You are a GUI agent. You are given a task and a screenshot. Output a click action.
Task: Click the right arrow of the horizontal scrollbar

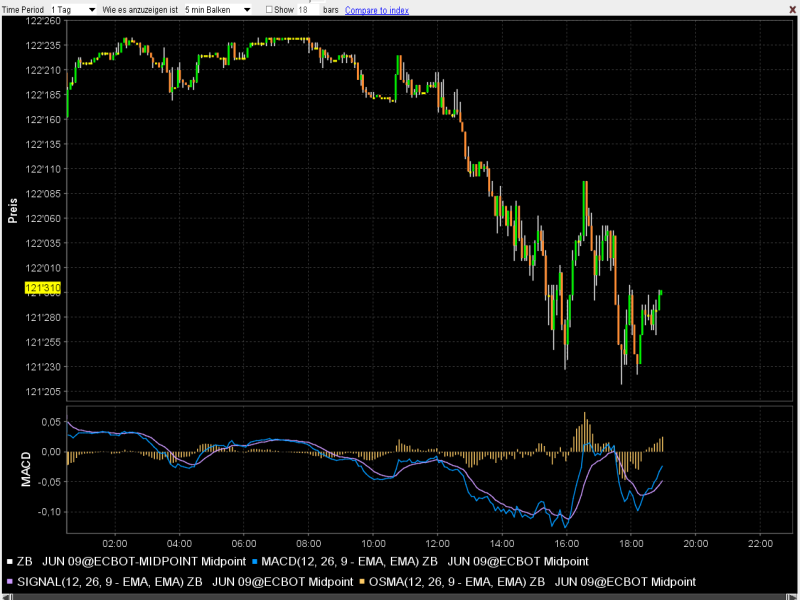click(794, 597)
